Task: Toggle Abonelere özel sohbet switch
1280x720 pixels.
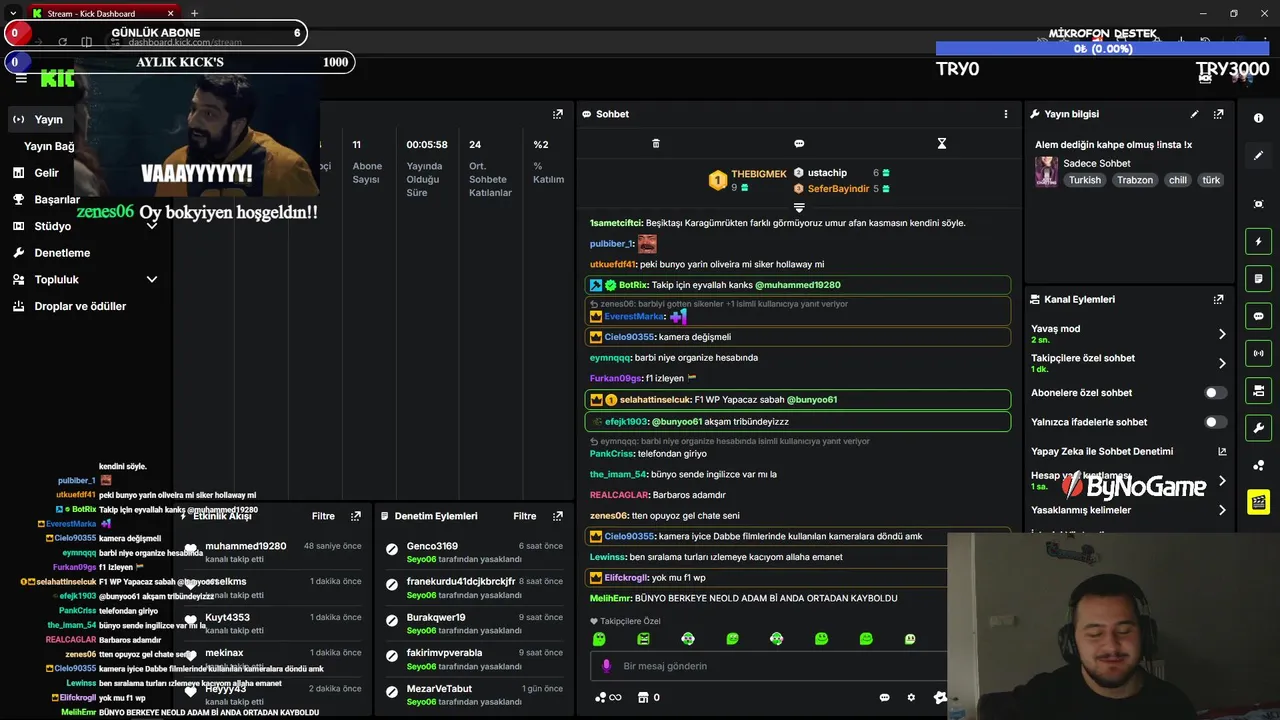Action: coord(1215,393)
